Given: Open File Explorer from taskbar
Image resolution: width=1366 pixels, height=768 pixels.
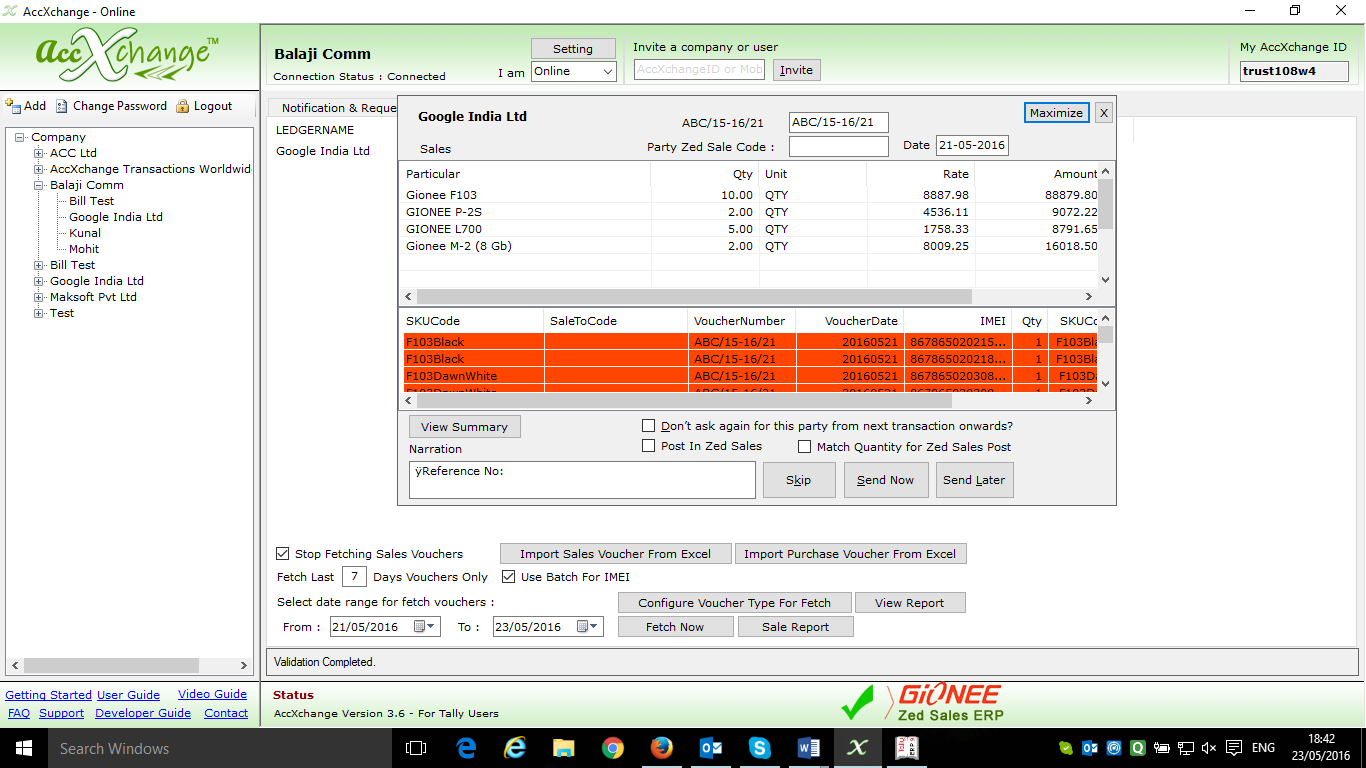Looking at the screenshot, I should click(564, 748).
